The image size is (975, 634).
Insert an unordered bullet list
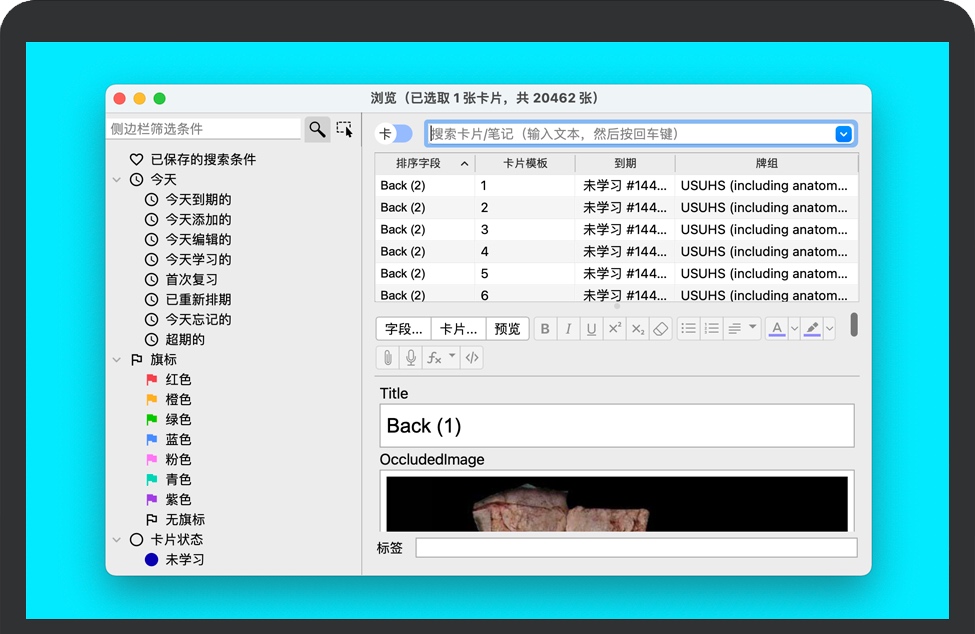[688, 329]
